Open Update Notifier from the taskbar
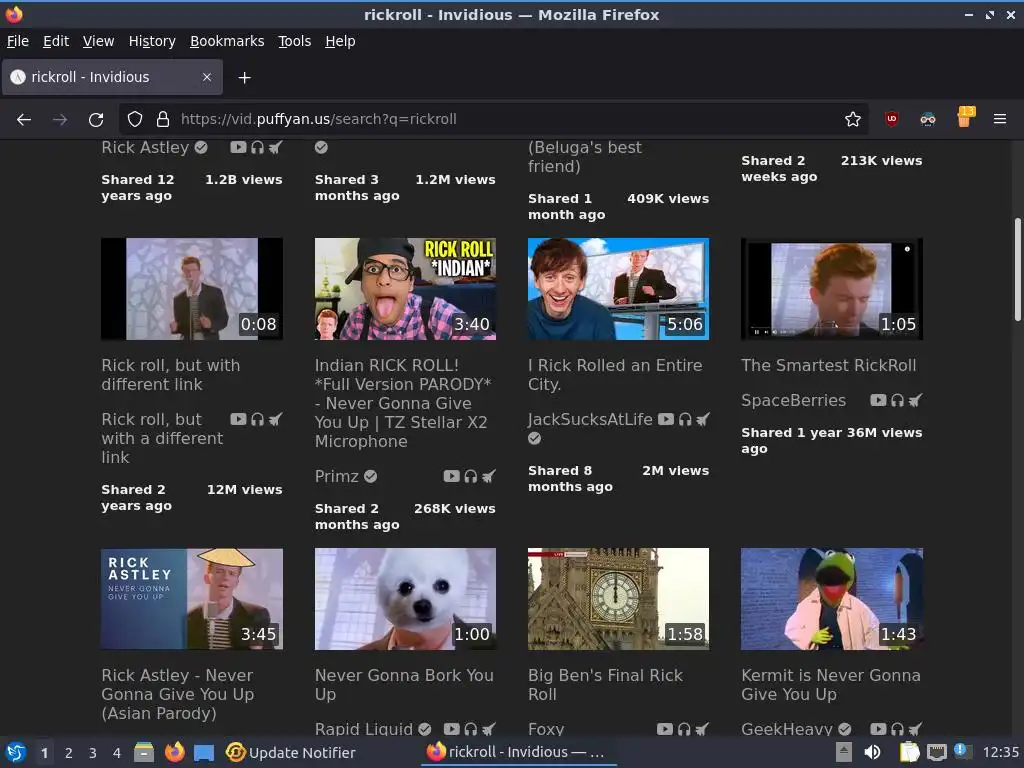This screenshot has width=1024, height=768. coord(291,753)
